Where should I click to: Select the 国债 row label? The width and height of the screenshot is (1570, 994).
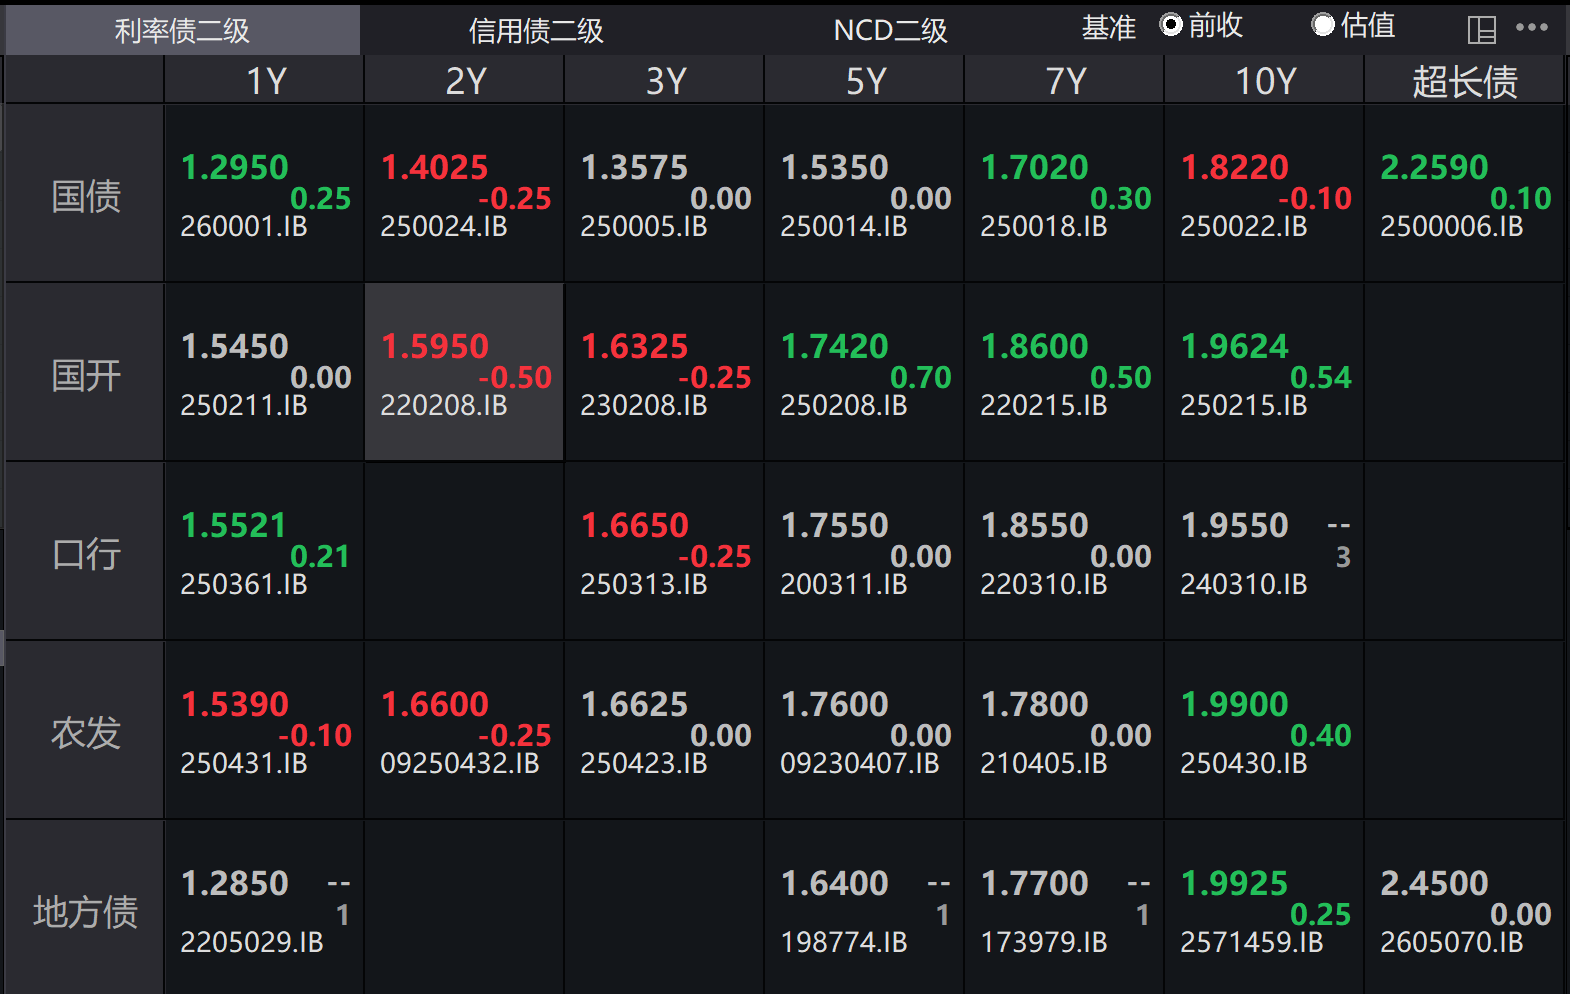85,196
